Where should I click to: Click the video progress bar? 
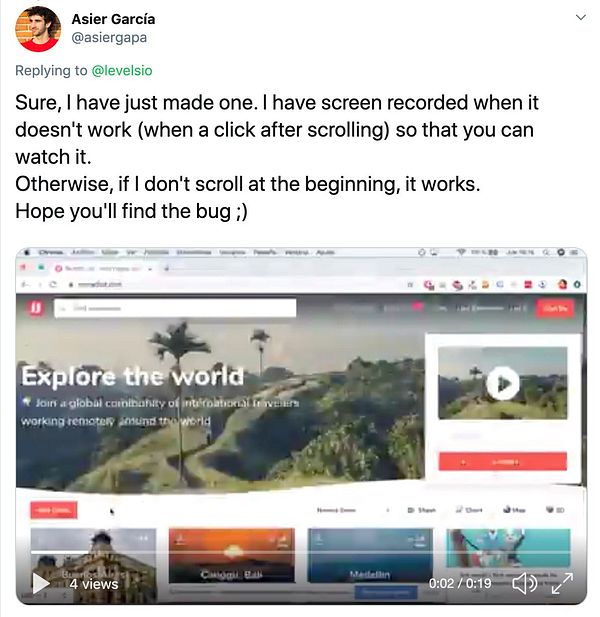coord(300,553)
